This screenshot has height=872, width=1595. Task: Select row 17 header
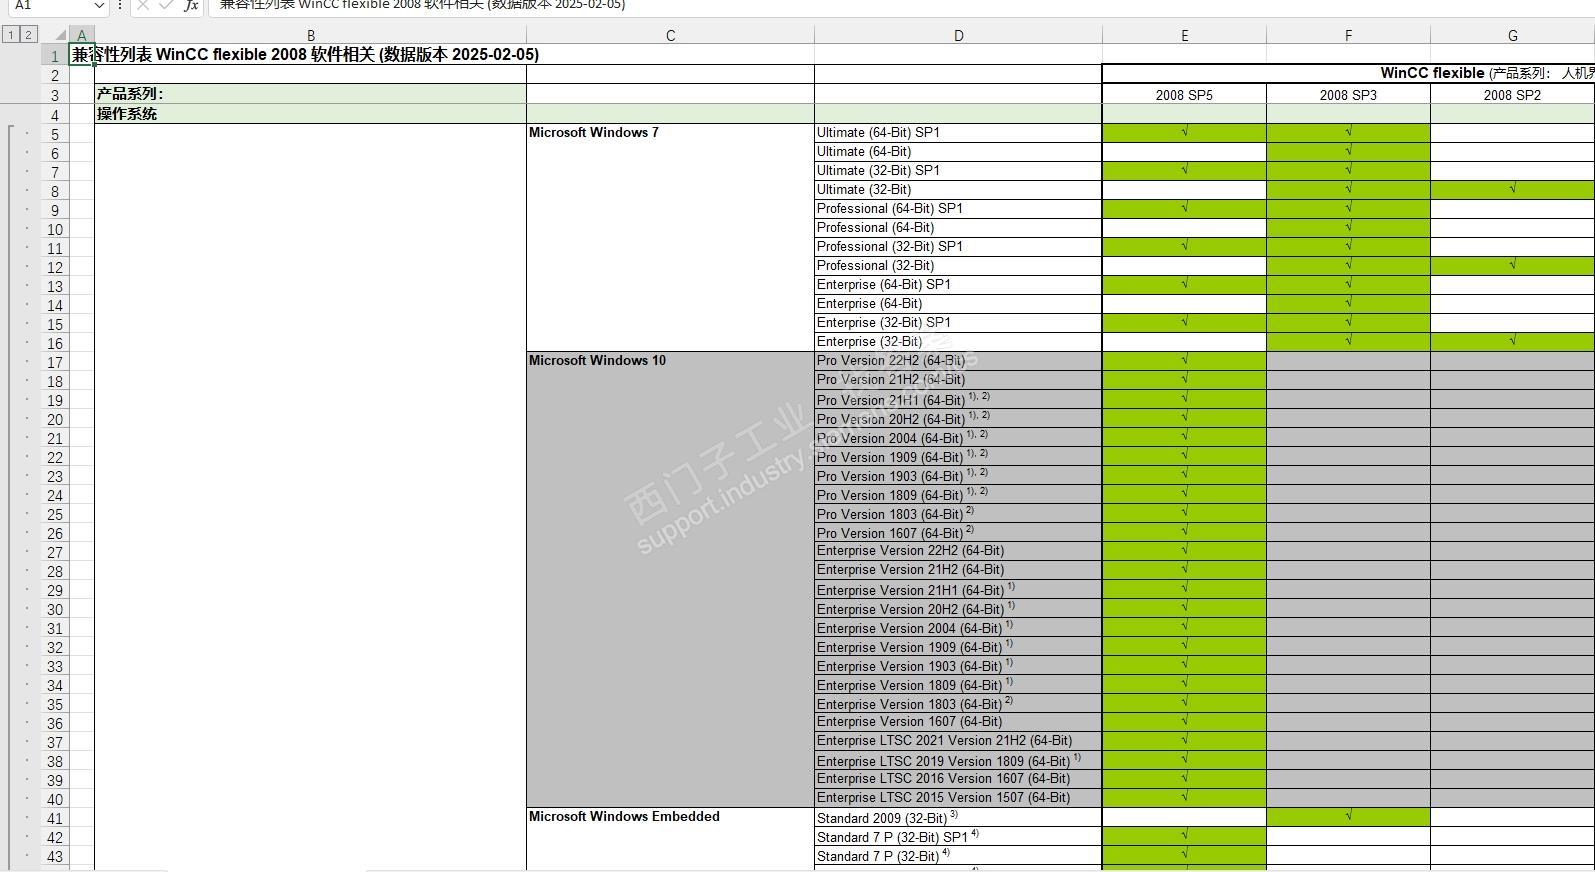coord(55,362)
